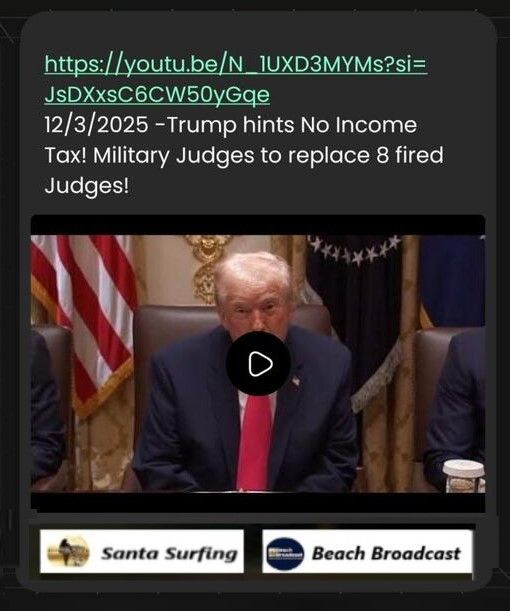Open the Beach Broadcast banner text
Screen dimensions: 510x611
[x=386, y=553]
